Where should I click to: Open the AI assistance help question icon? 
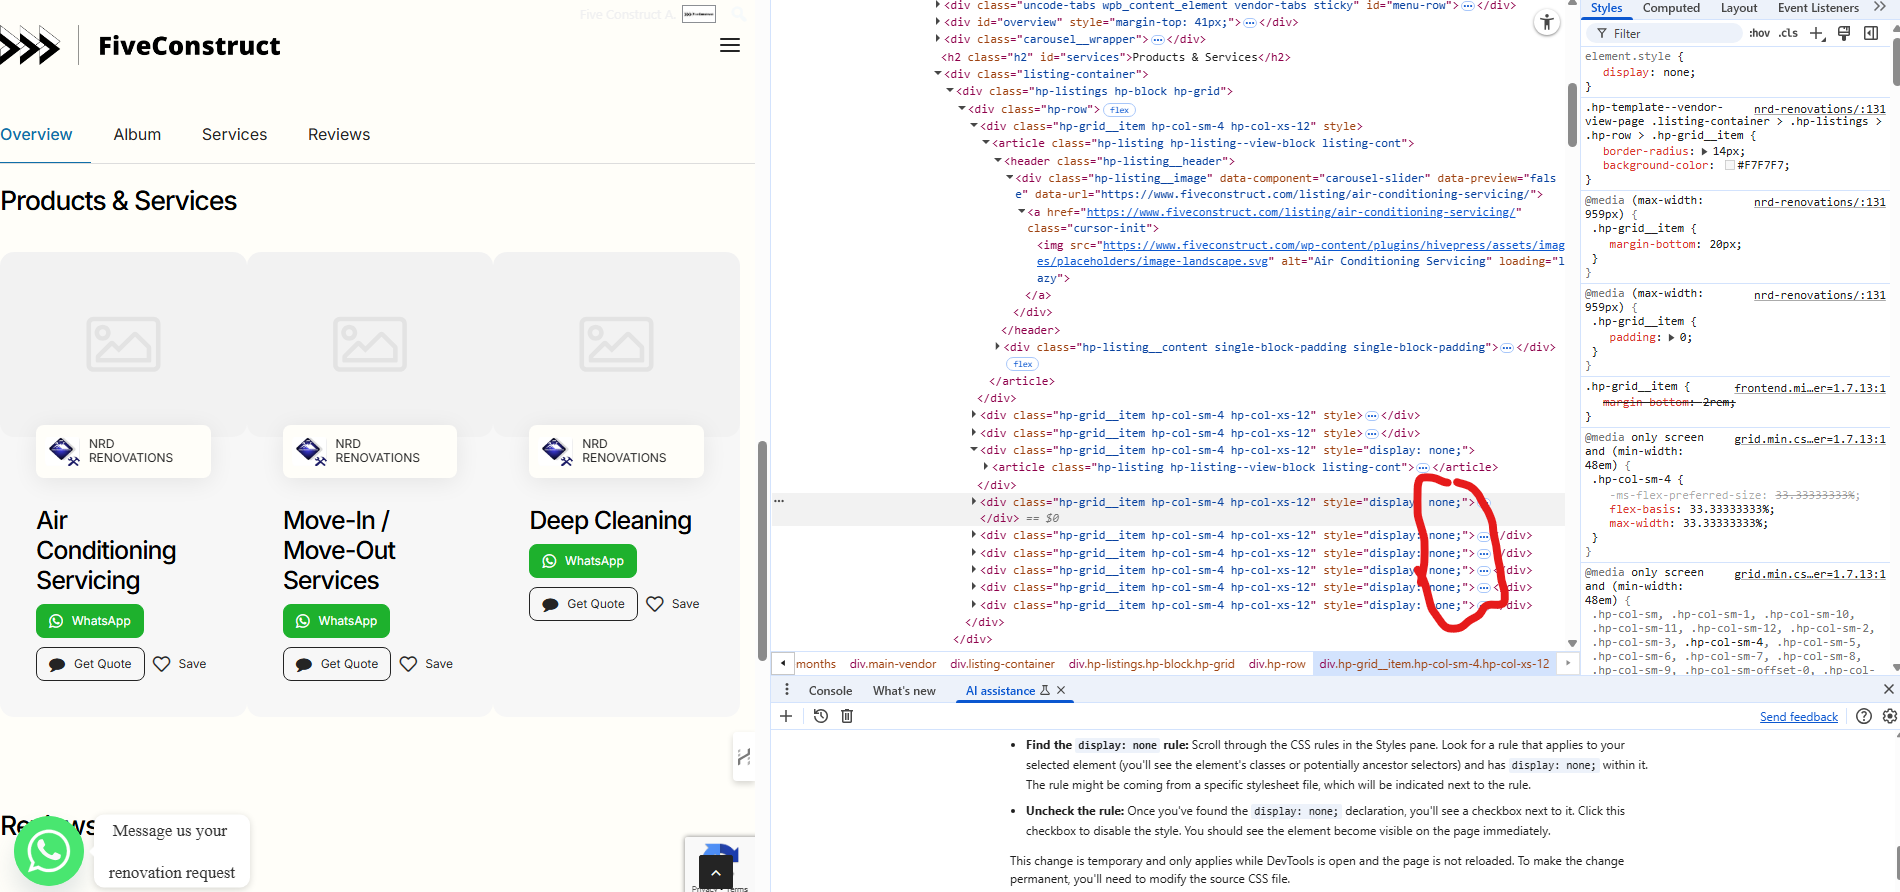point(1864,716)
